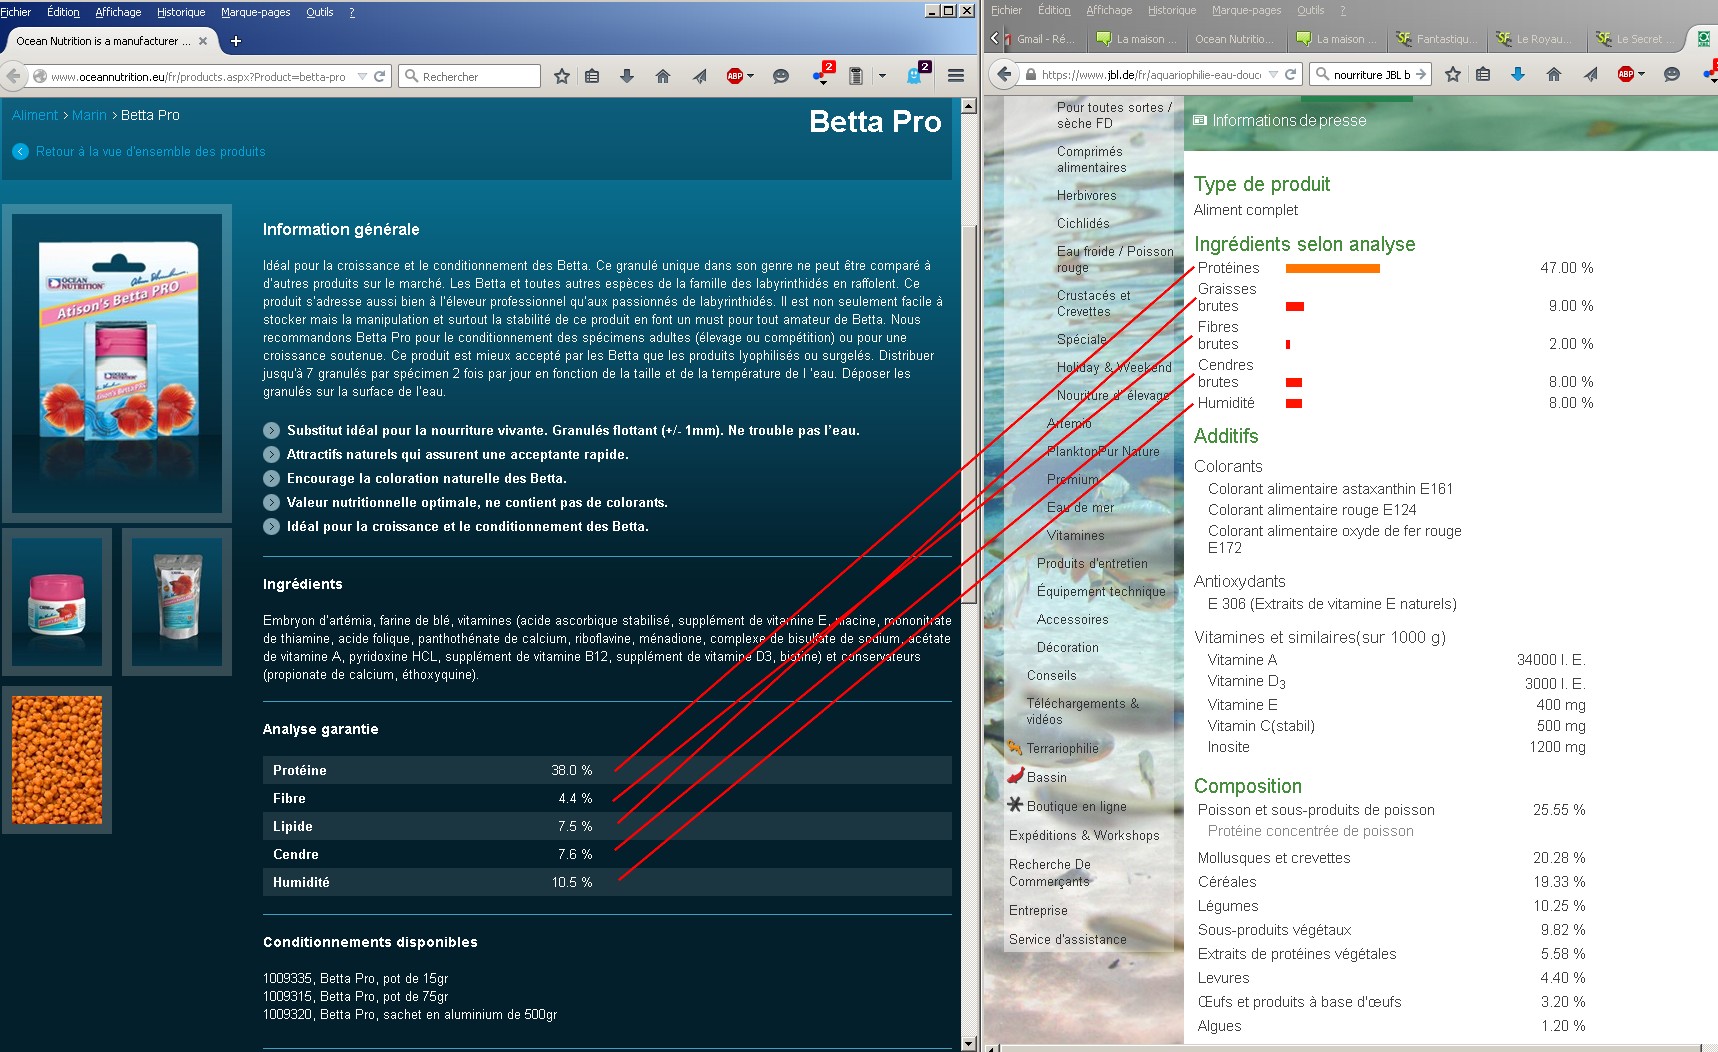Open URL history dropdown in jbl.de address bar
This screenshot has height=1052, width=1718.
pyautogui.click(x=1273, y=74)
